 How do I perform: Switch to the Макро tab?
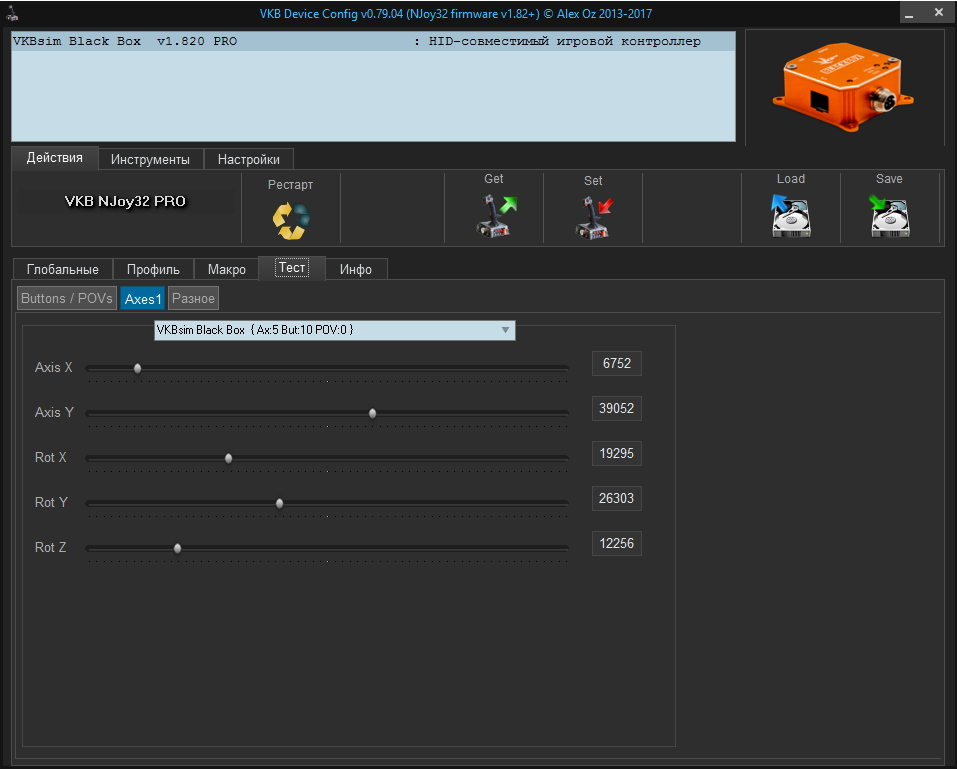point(226,269)
